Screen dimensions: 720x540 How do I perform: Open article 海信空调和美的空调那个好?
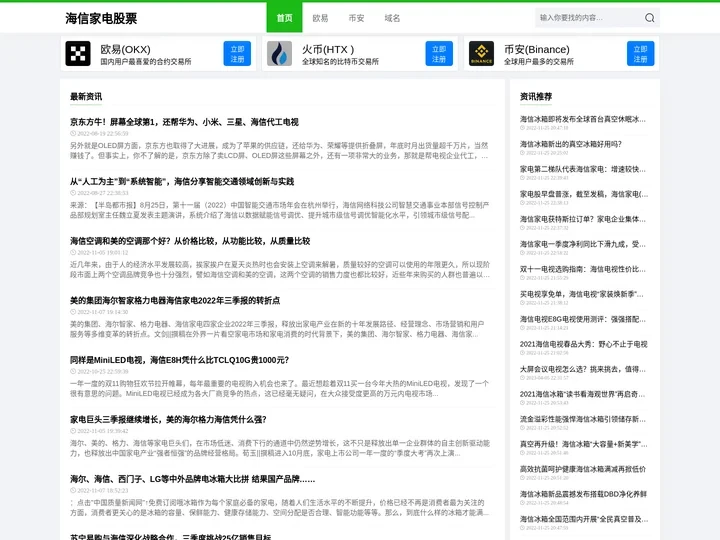tap(190, 241)
